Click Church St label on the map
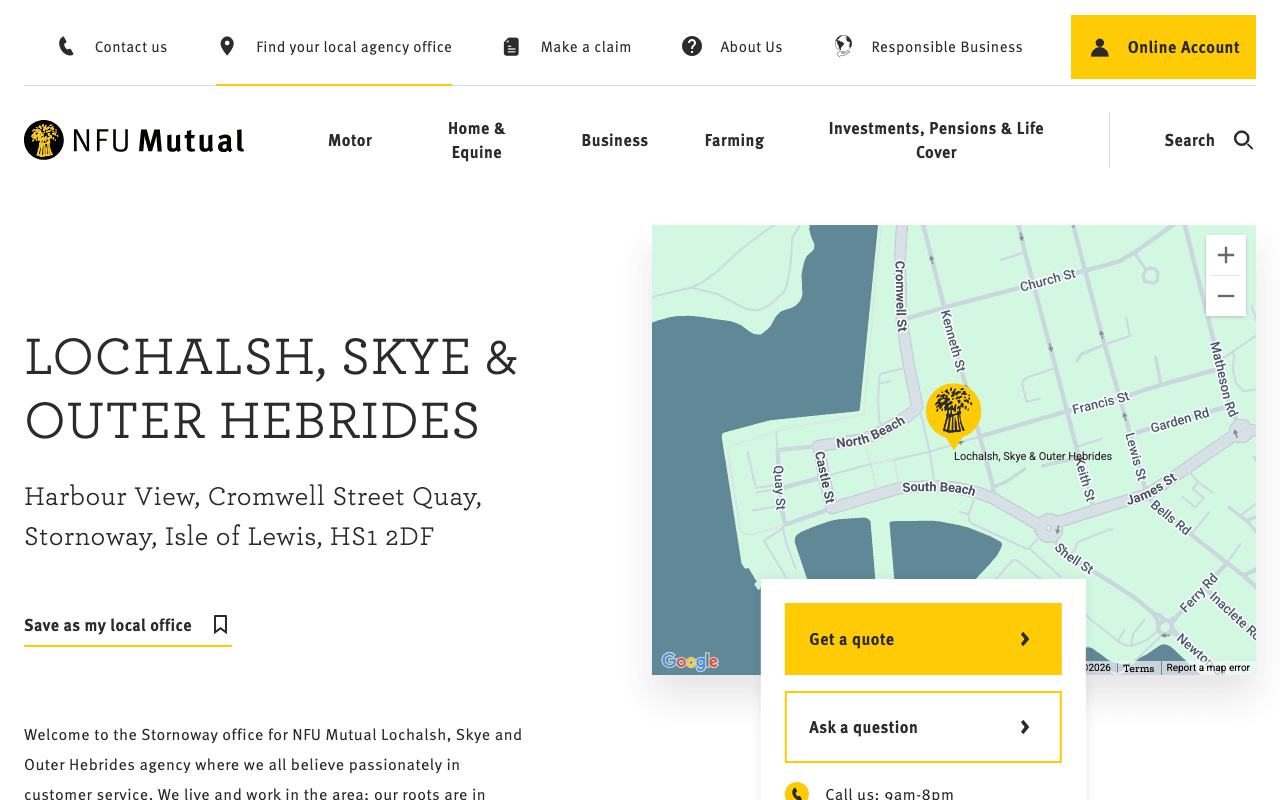The width and height of the screenshot is (1280, 800). coord(1048,281)
